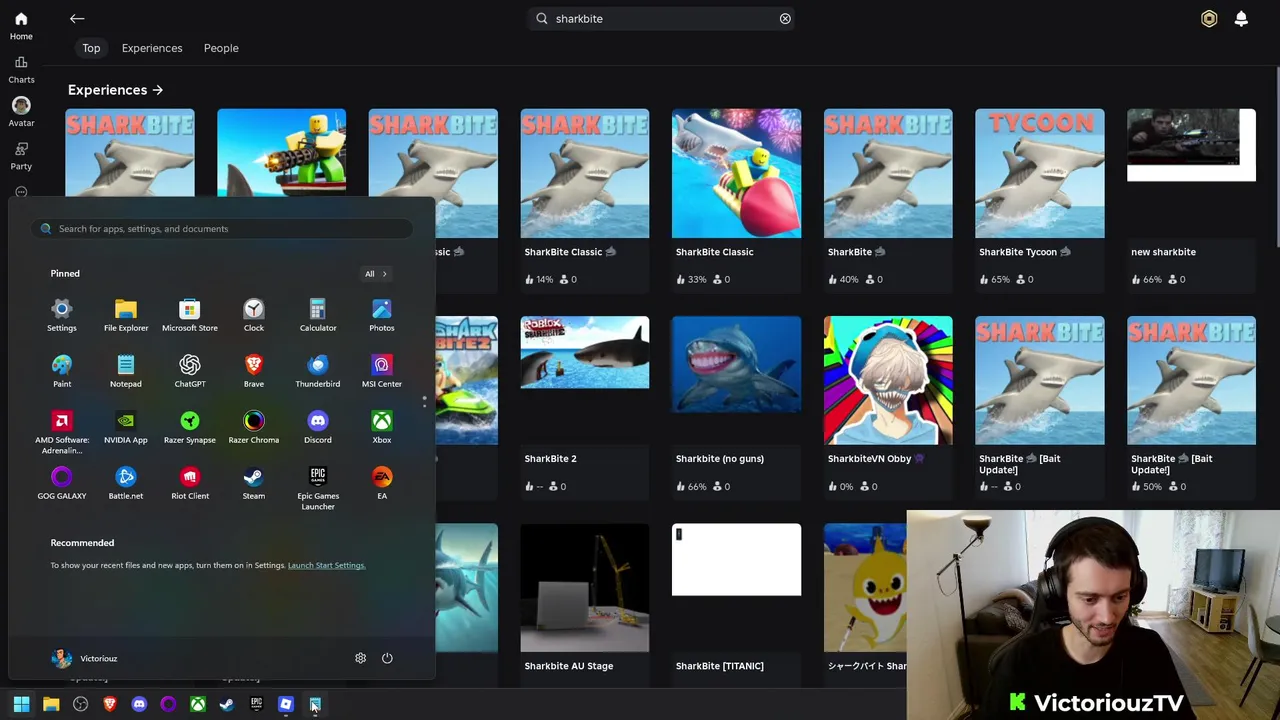Go back with the Roblox arrow
1280x720 pixels.
77,18
